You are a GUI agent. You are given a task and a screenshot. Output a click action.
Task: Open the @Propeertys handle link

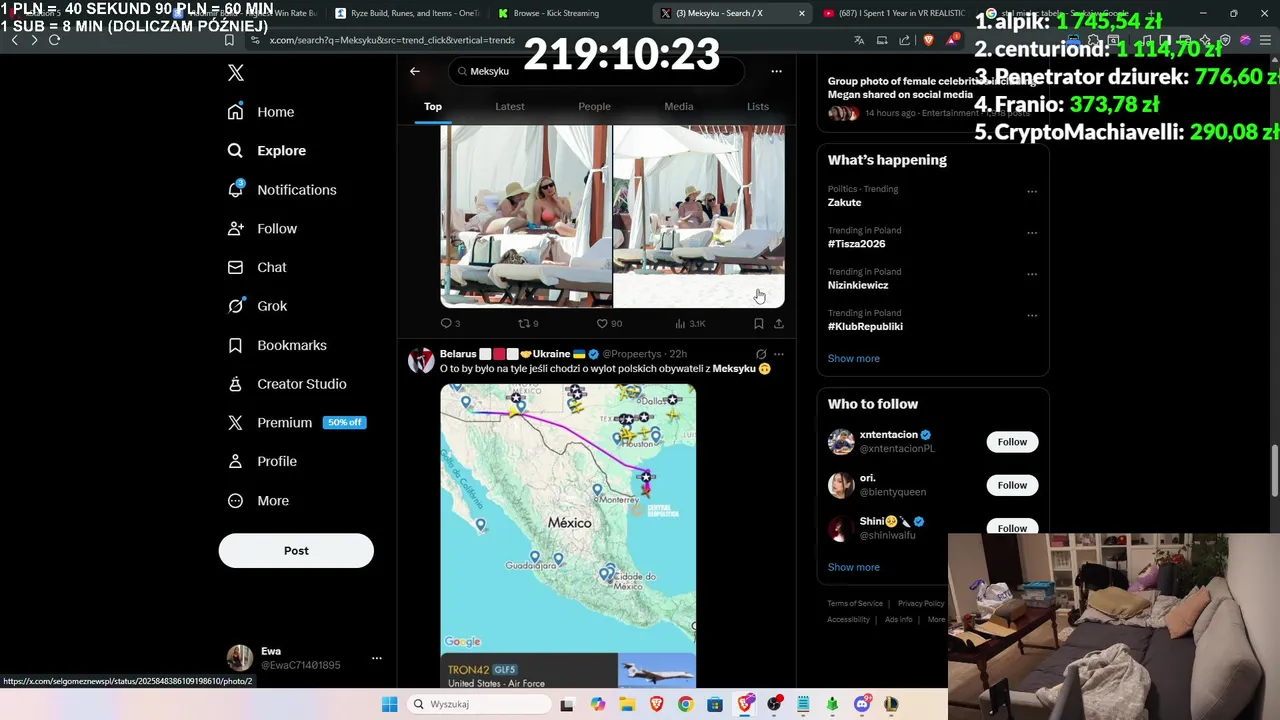(x=631, y=354)
